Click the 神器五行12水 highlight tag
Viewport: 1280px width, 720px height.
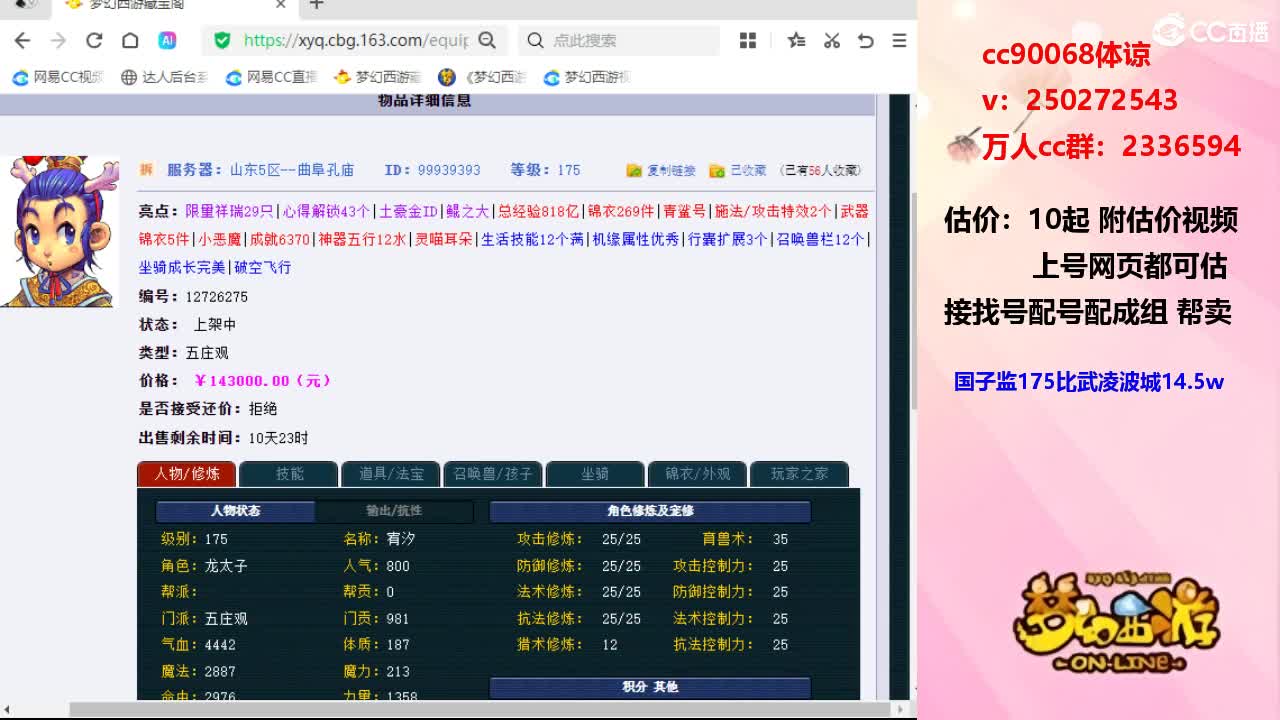tap(362, 239)
